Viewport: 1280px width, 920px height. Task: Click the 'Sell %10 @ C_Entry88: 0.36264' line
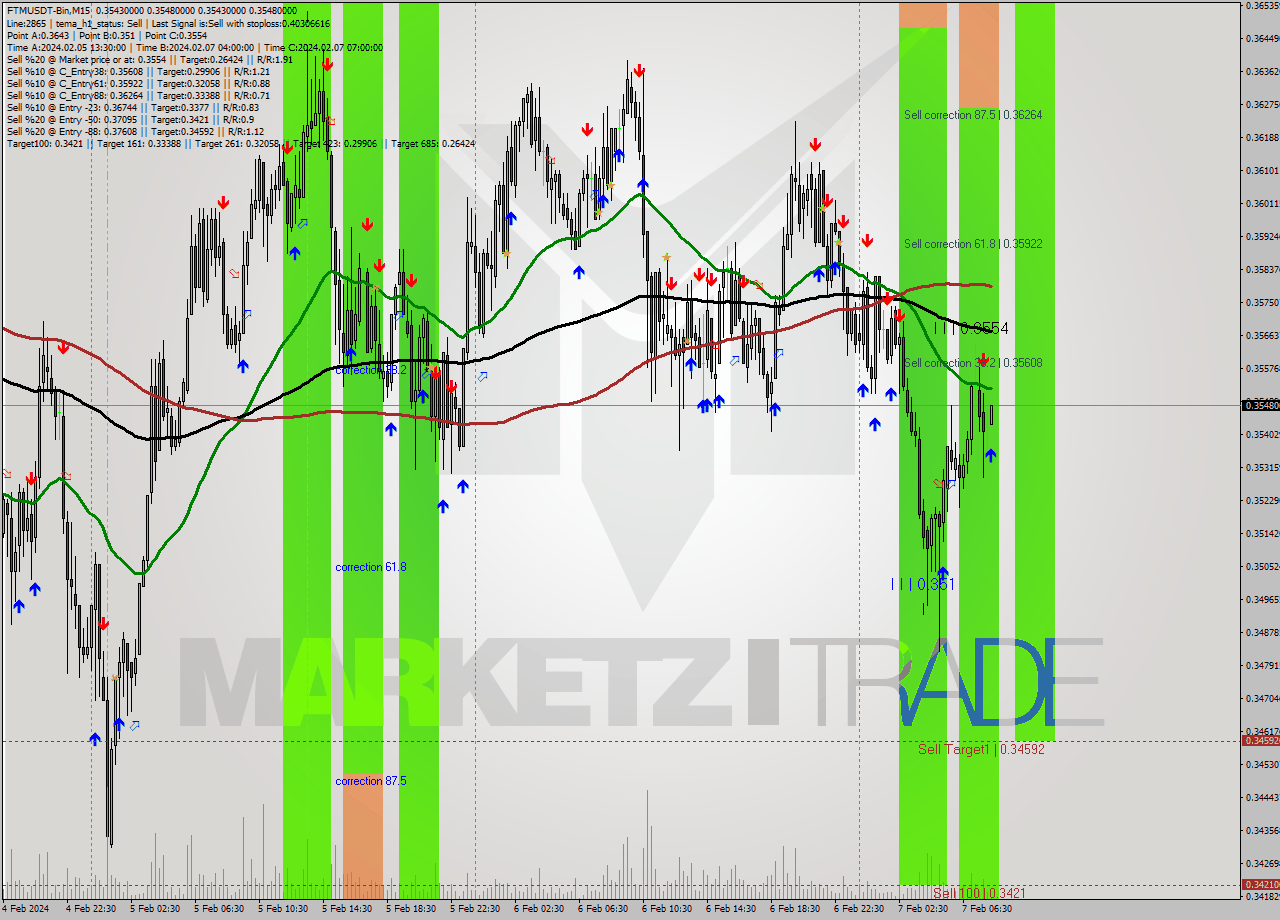(136, 95)
